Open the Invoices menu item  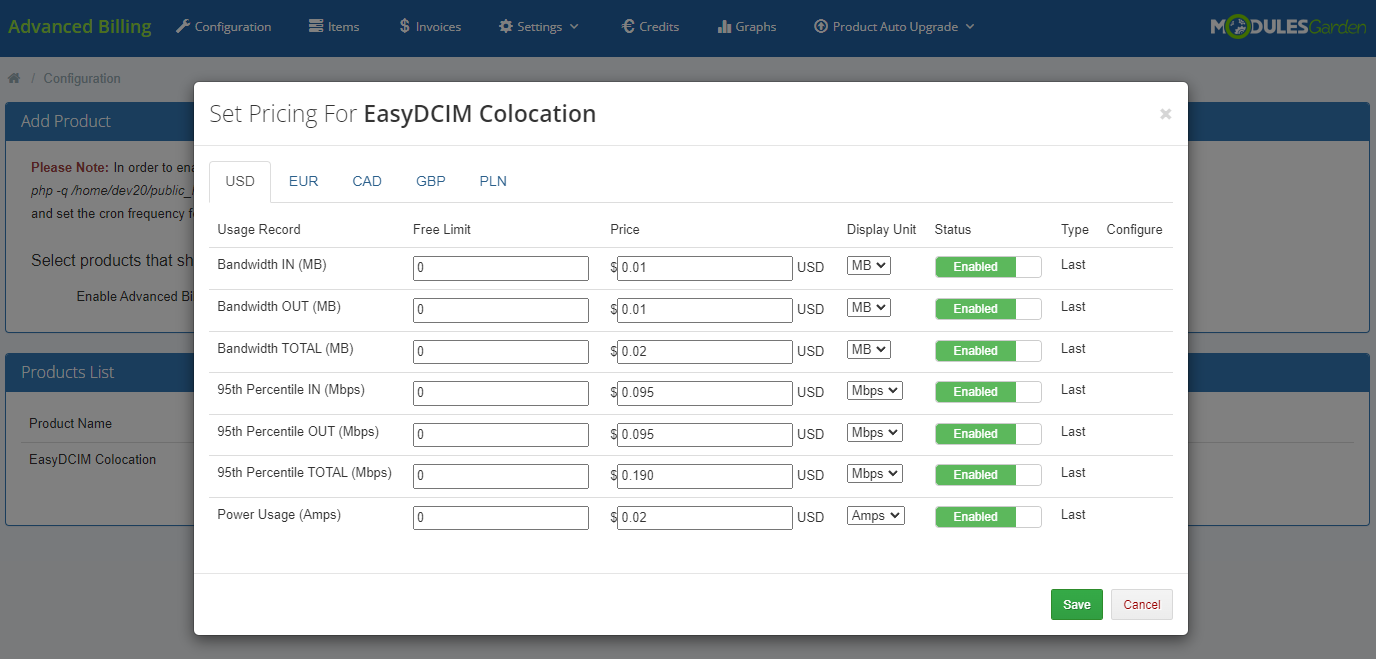pyautogui.click(x=430, y=26)
